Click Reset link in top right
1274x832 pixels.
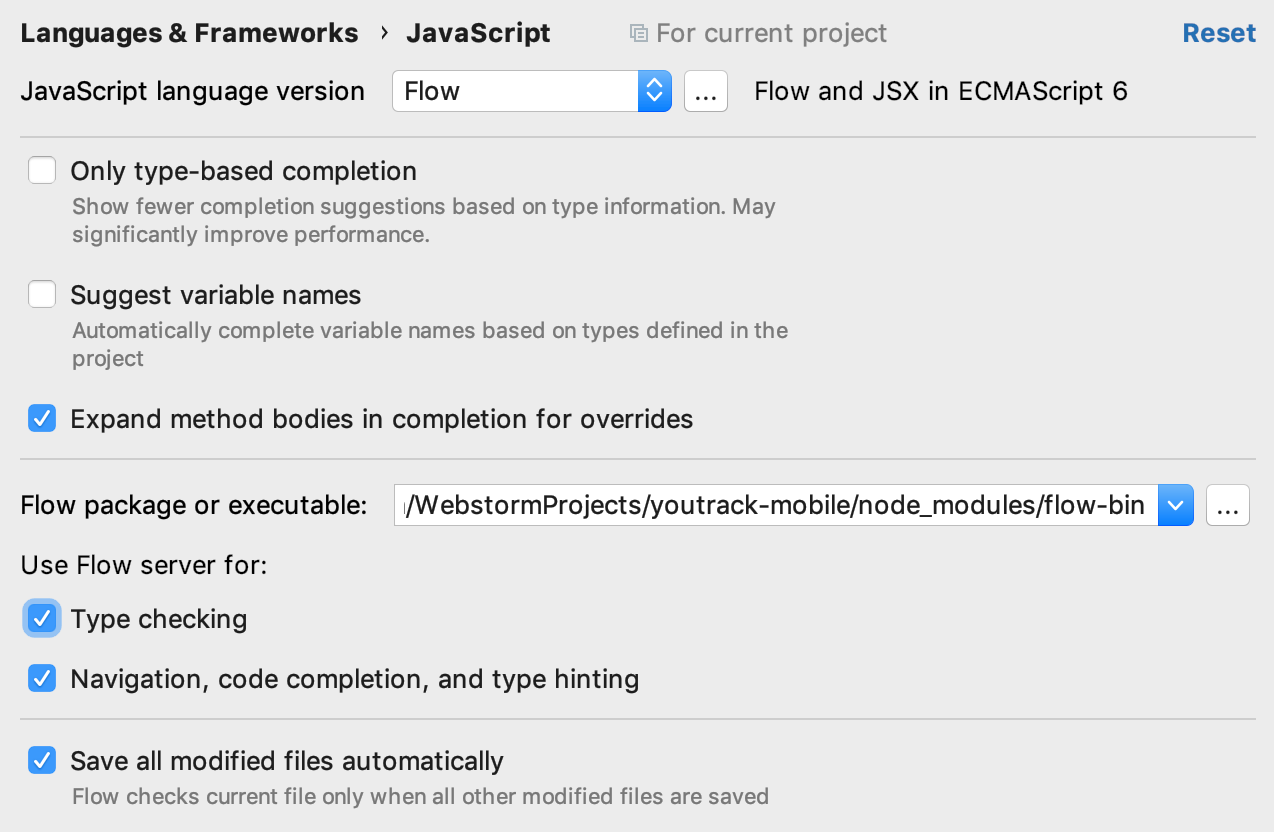coord(1219,33)
